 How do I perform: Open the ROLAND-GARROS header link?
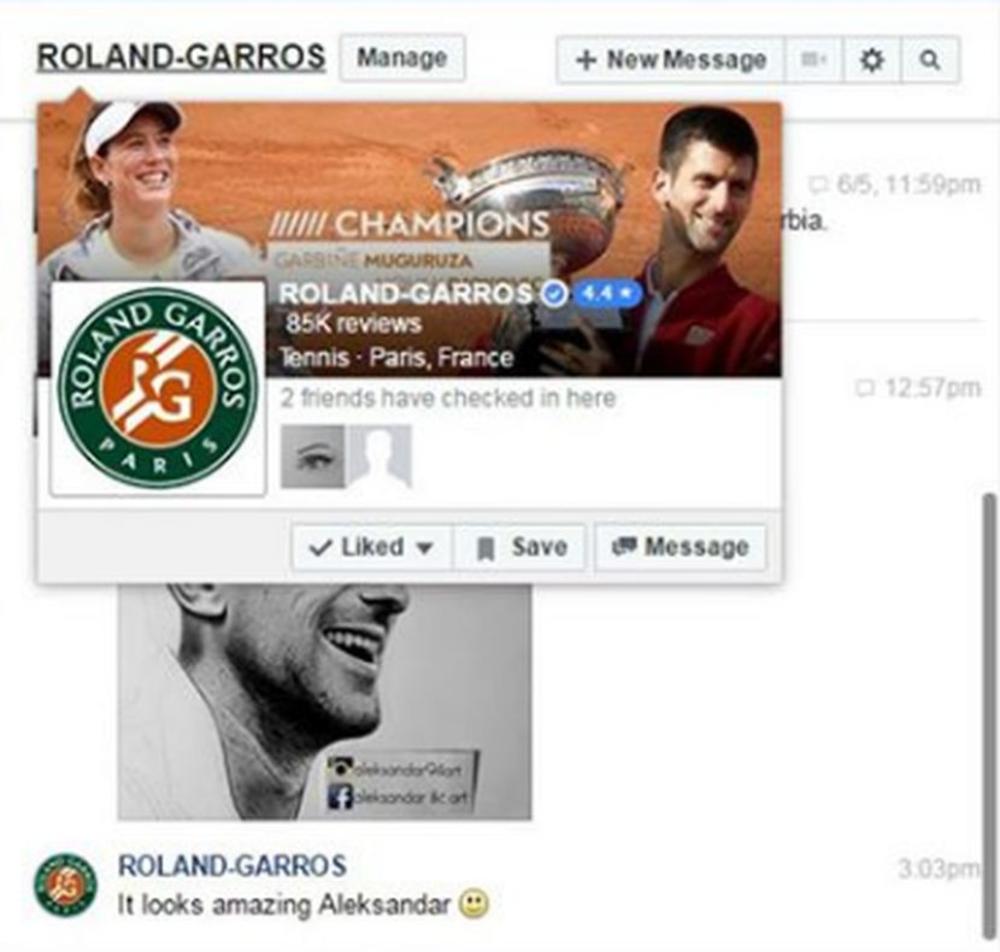(181, 57)
